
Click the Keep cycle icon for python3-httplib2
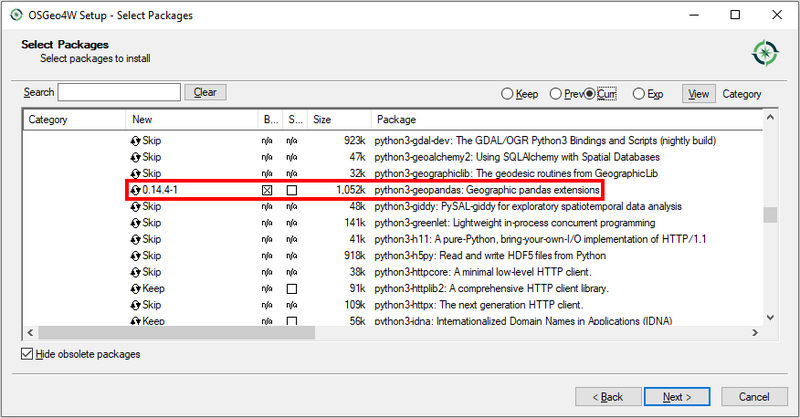click(136, 288)
